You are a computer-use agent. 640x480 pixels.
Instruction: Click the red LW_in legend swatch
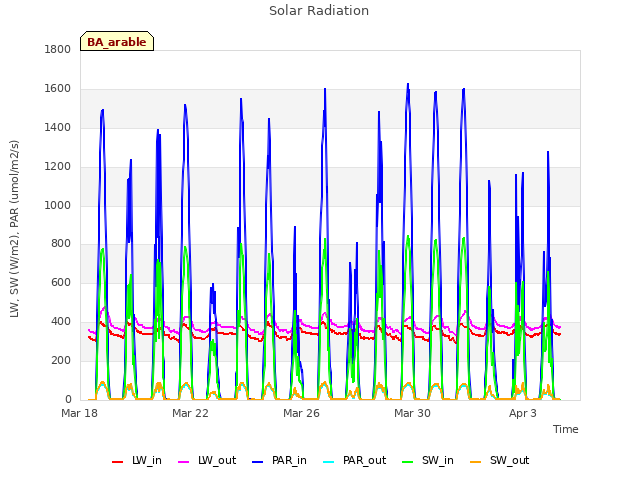(118, 462)
